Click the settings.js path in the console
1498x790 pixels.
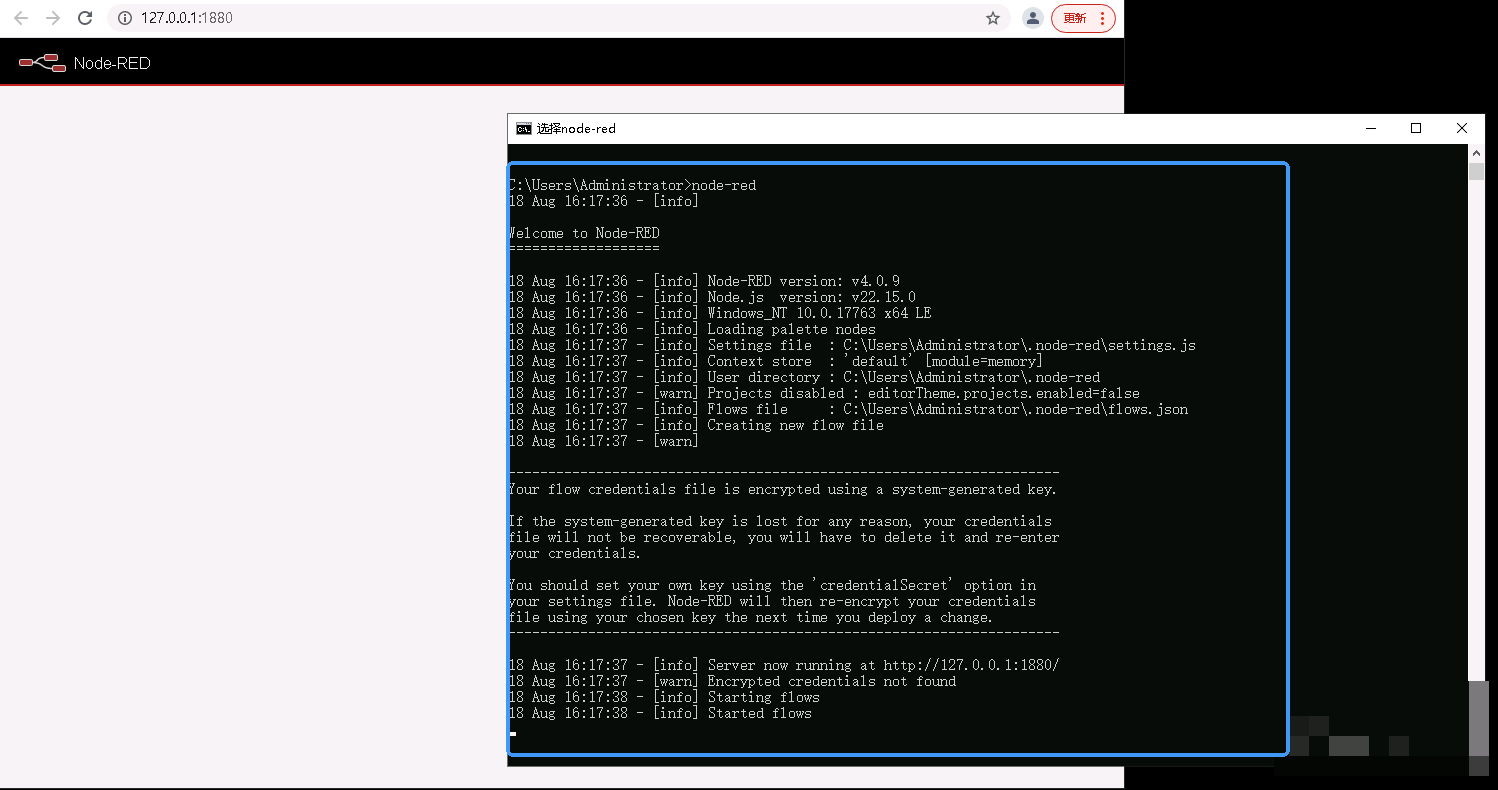pyautogui.click(x=1019, y=345)
